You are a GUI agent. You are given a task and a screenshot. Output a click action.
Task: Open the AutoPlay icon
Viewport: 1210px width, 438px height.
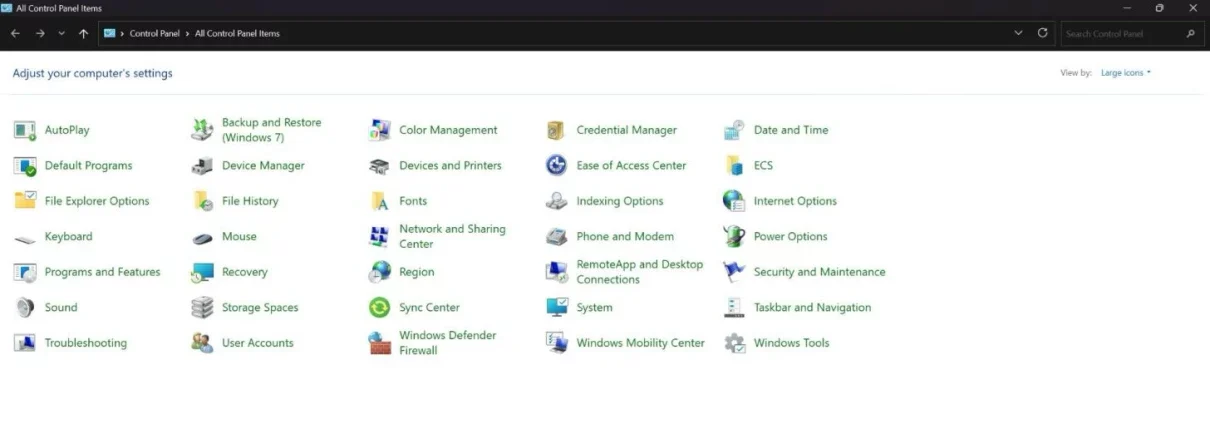(x=25, y=130)
